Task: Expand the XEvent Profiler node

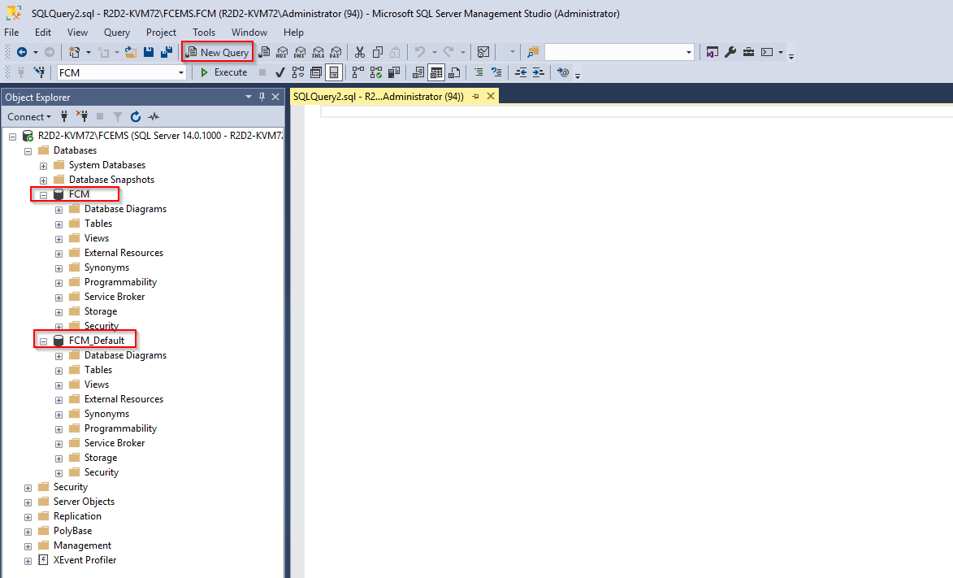Action: tap(28, 561)
